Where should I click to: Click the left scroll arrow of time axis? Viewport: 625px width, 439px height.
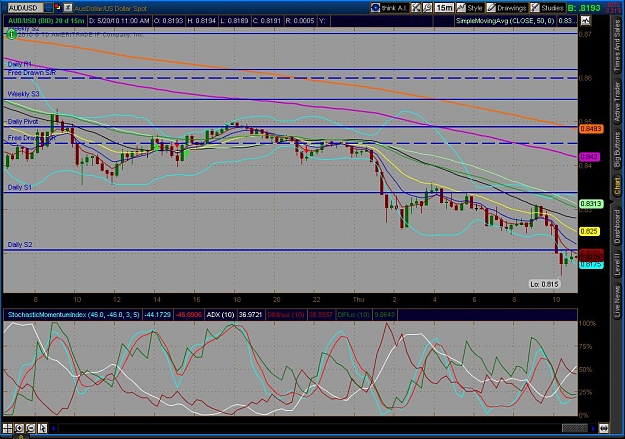point(53,429)
